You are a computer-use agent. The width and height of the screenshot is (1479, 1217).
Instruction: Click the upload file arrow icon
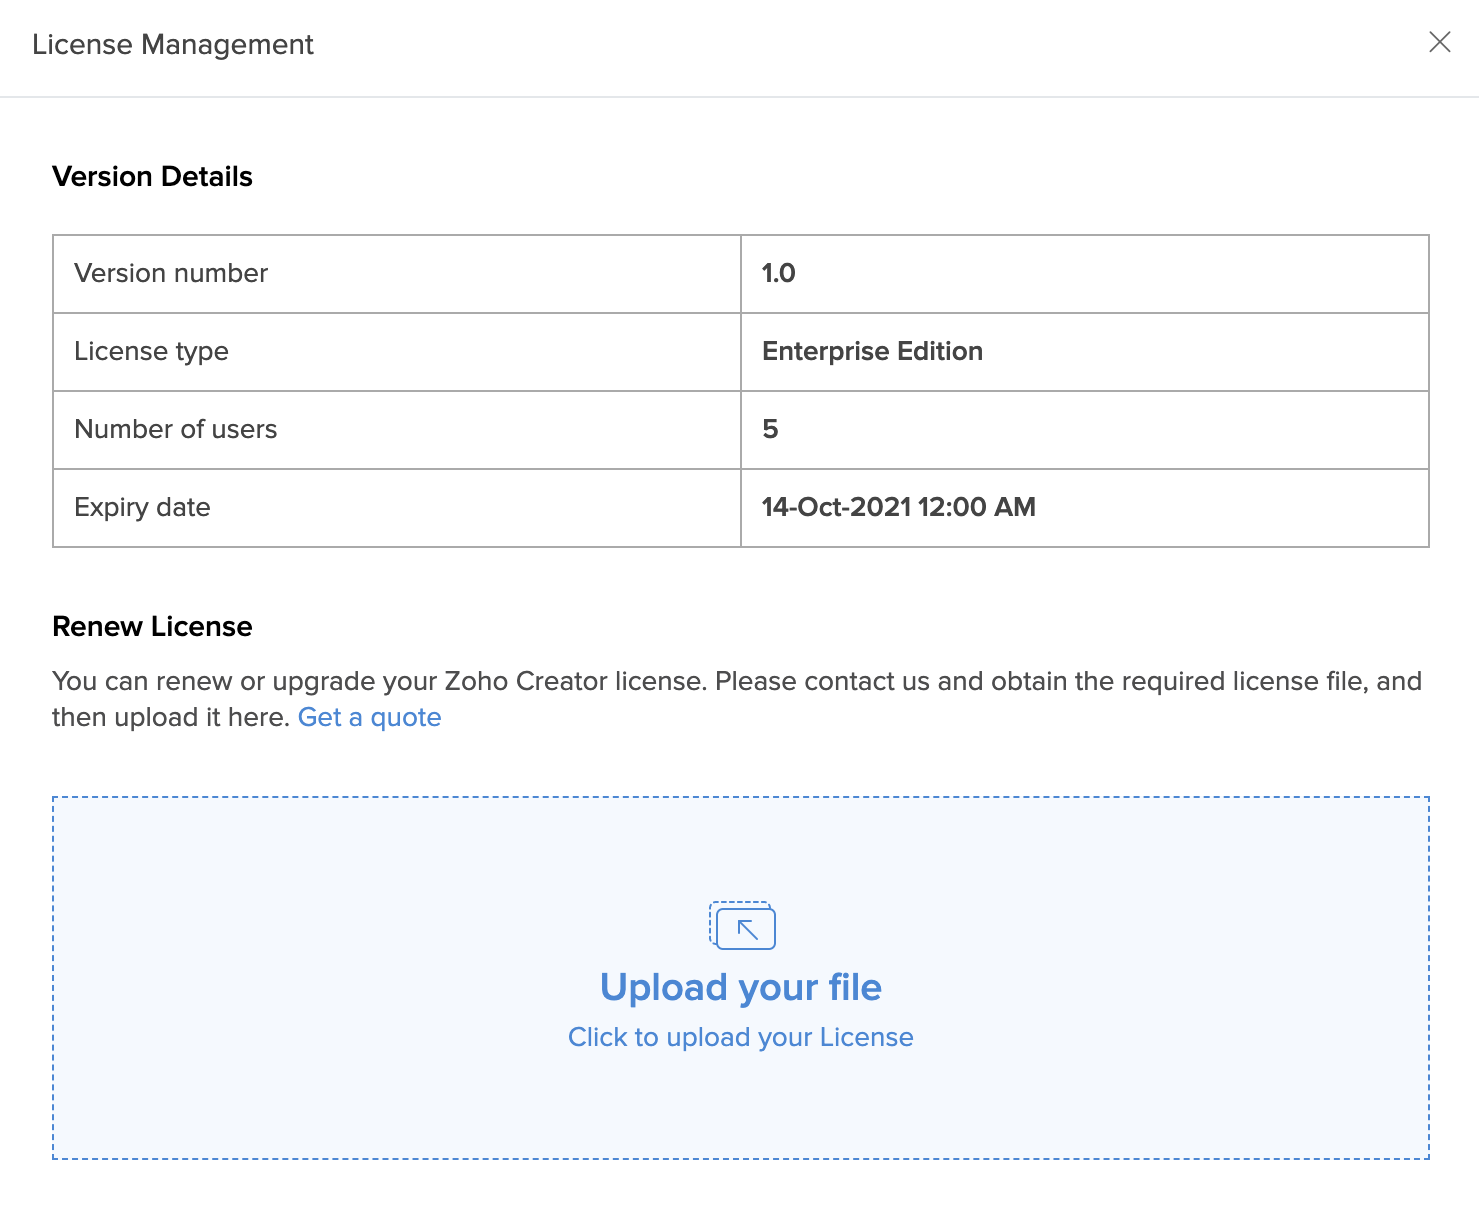(743, 927)
